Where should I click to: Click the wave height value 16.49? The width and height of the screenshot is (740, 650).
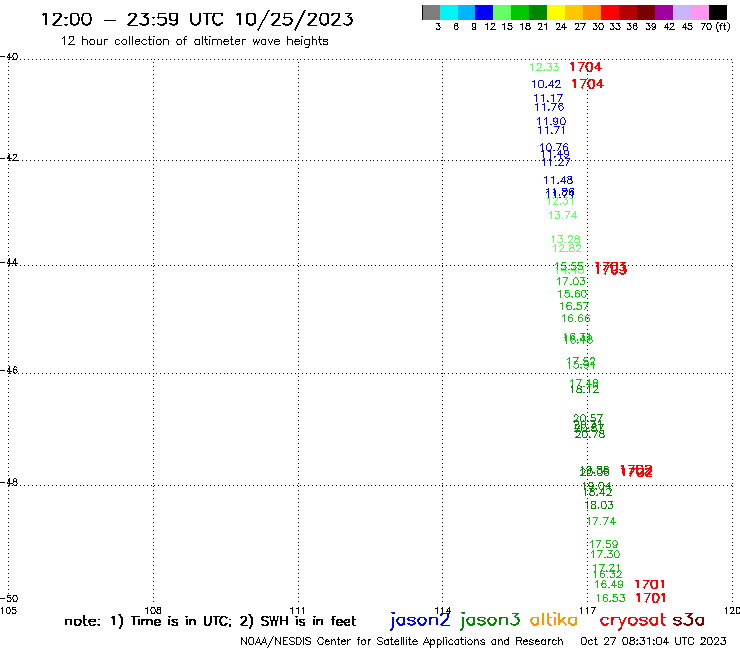point(609,584)
